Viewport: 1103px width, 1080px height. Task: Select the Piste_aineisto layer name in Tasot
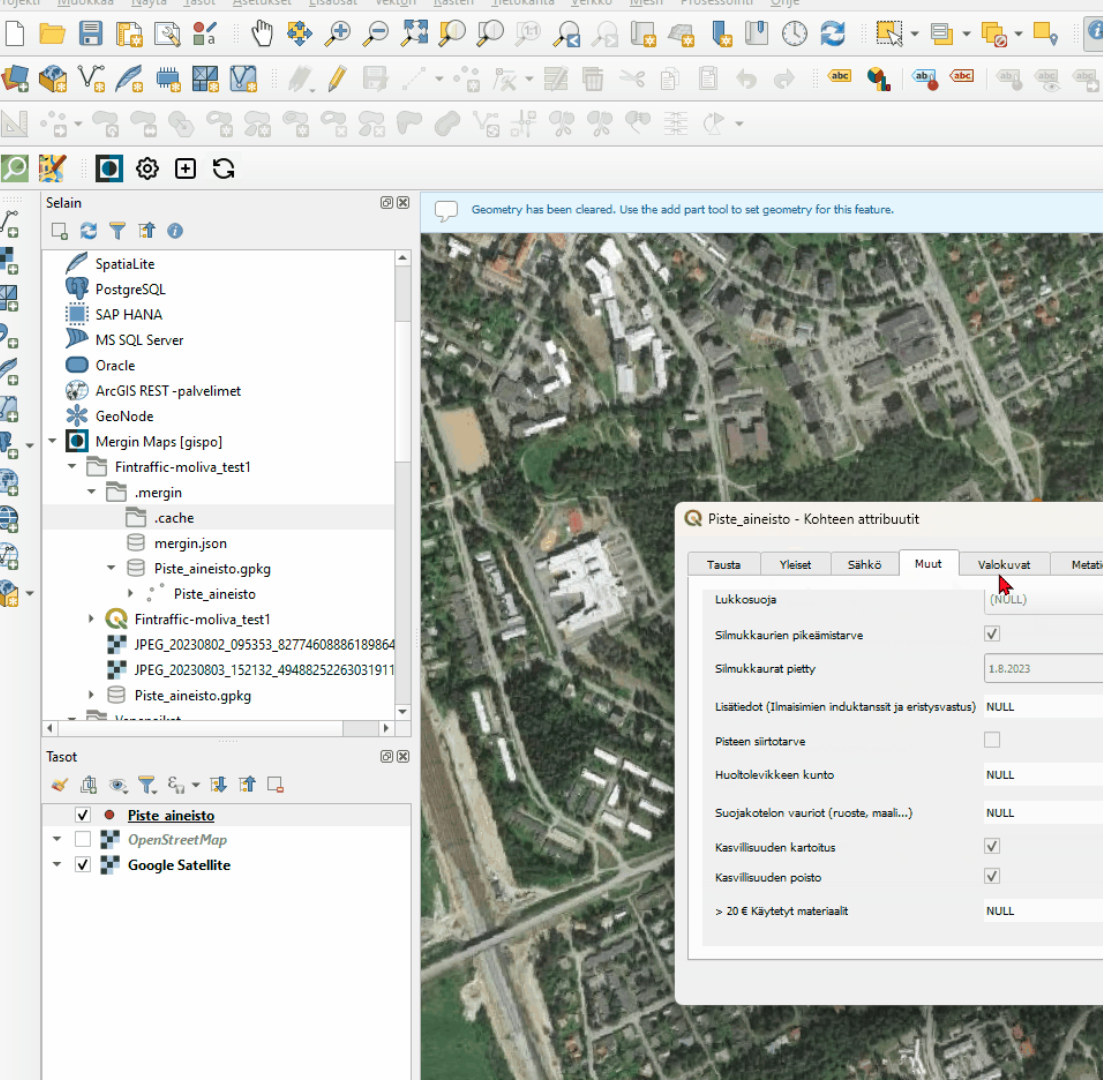pyautogui.click(x=171, y=815)
